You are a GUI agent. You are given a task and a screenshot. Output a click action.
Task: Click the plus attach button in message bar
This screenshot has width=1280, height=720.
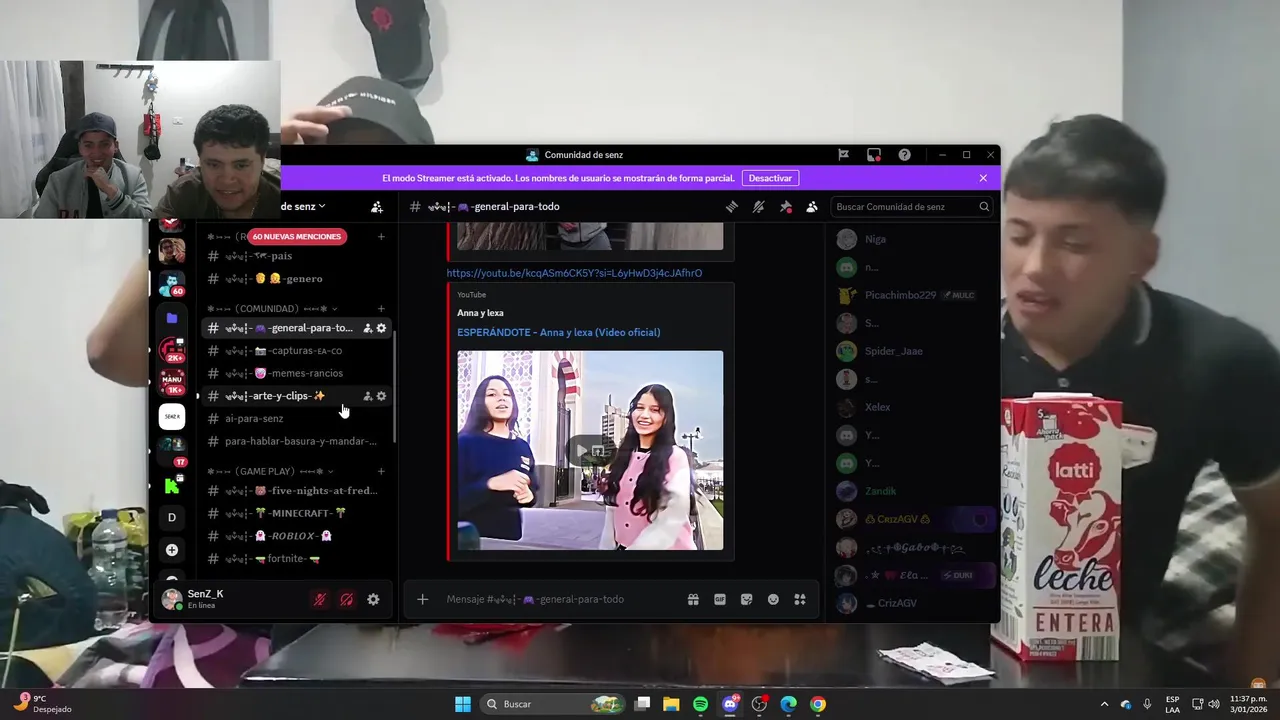click(x=423, y=599)
